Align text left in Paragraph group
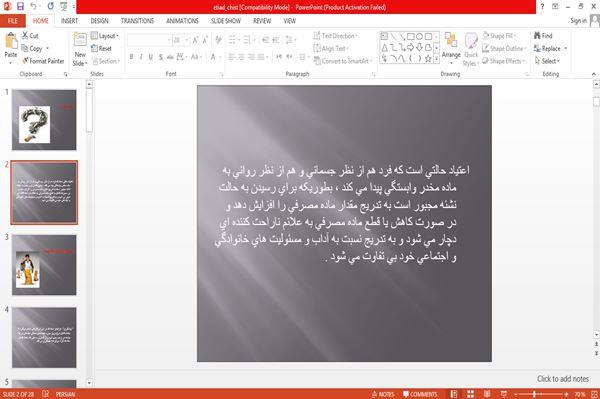600x399 pixels. (232, 57)
